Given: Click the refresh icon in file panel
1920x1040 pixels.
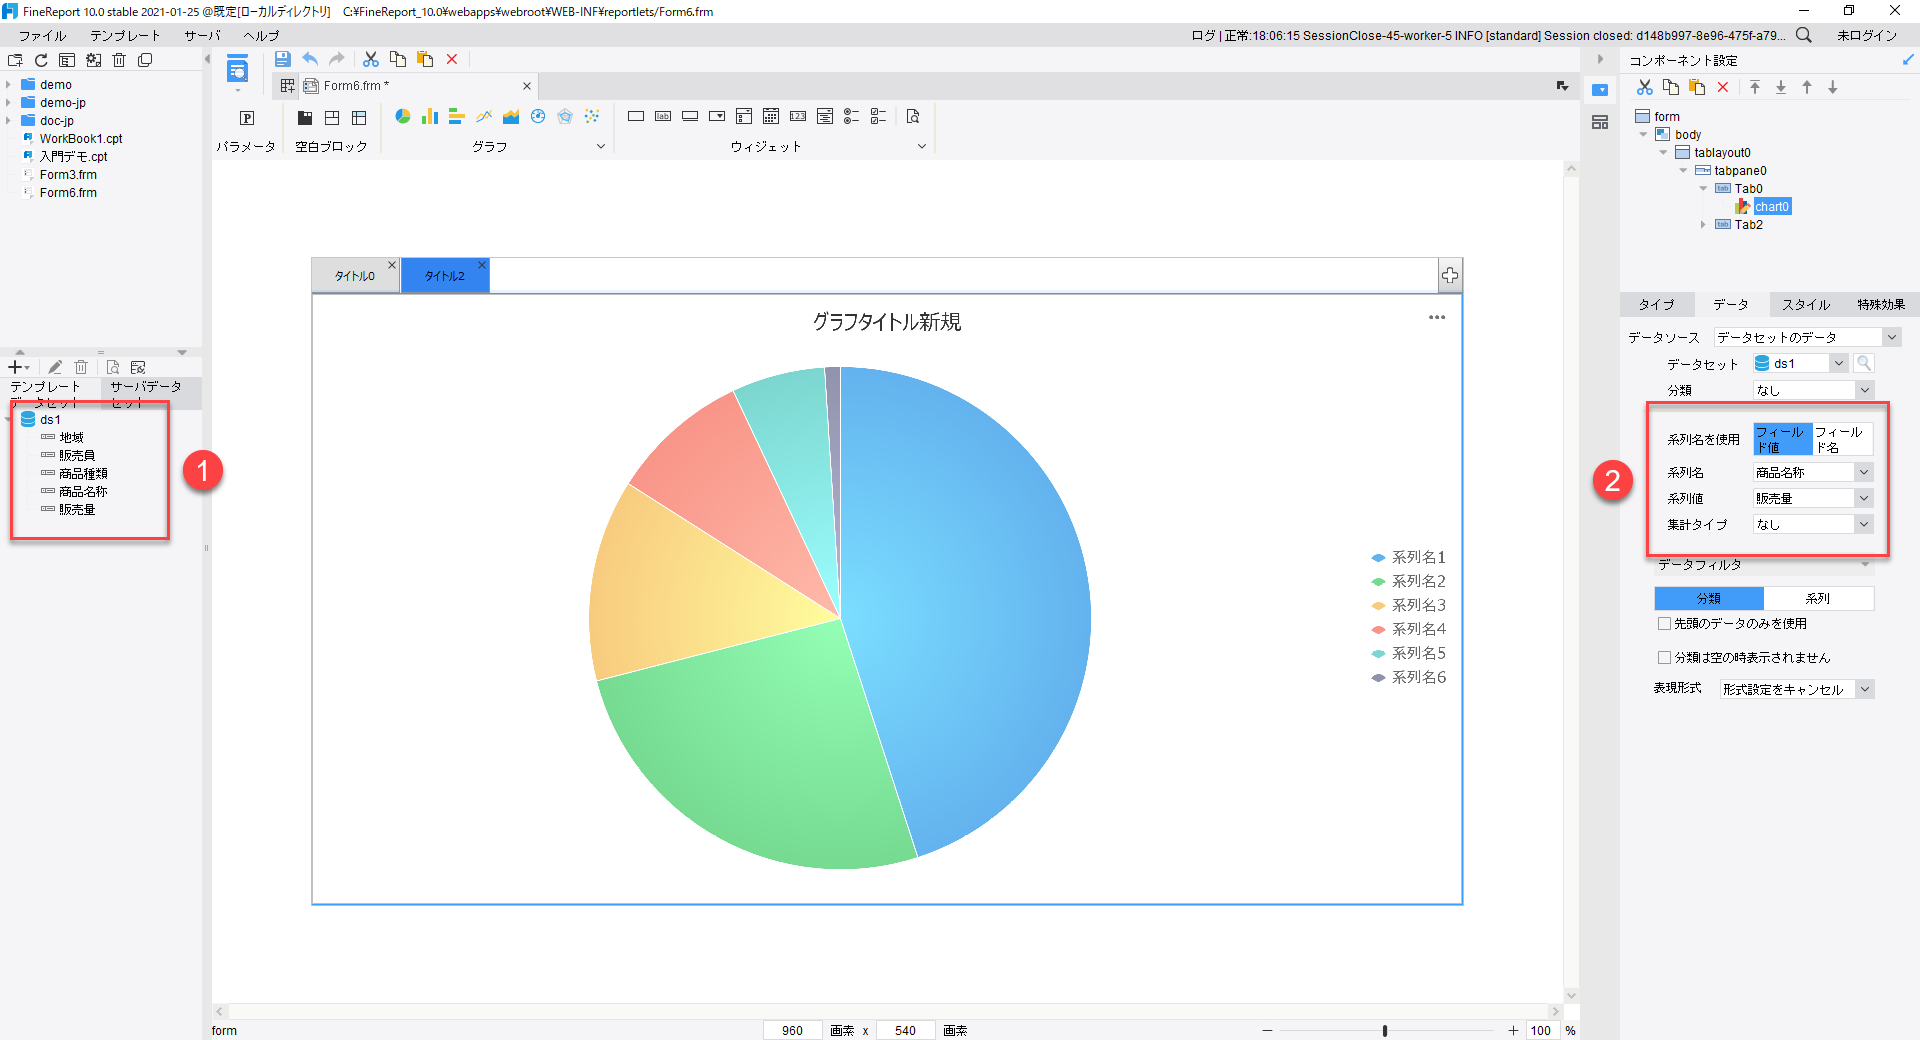Looking at the screenshot, I should pyautogui.click(x=41, y=60).
